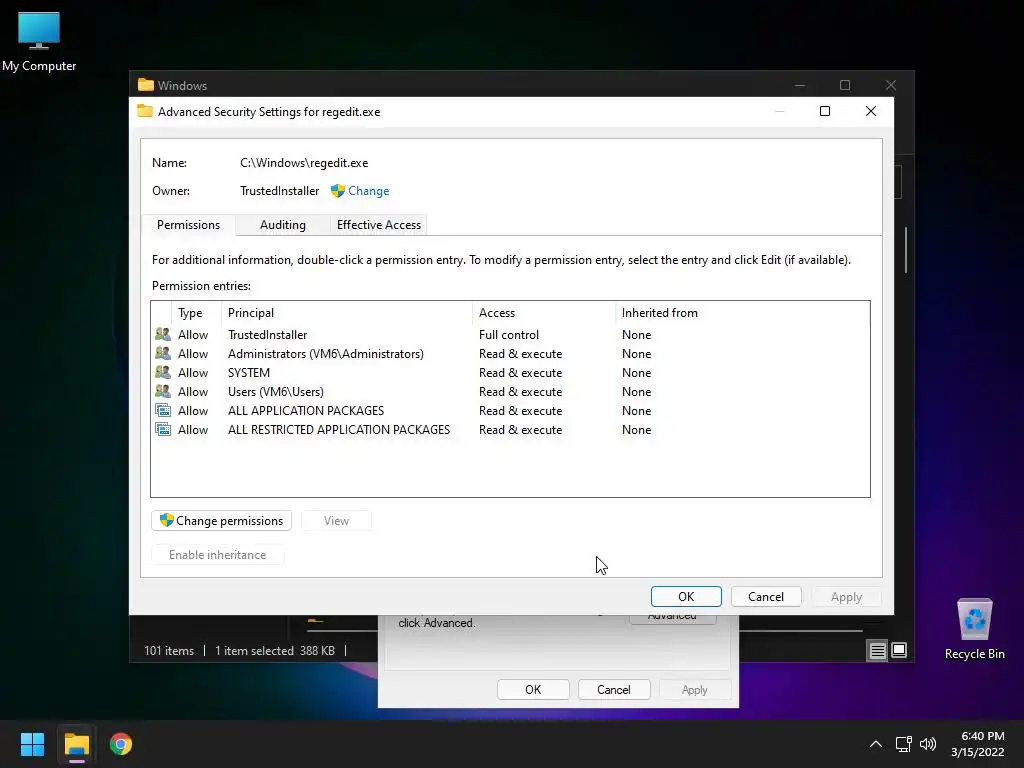
Task: Select Users (VM6\Users) principal
Action: pyautogui.click(x=276, y=391)
